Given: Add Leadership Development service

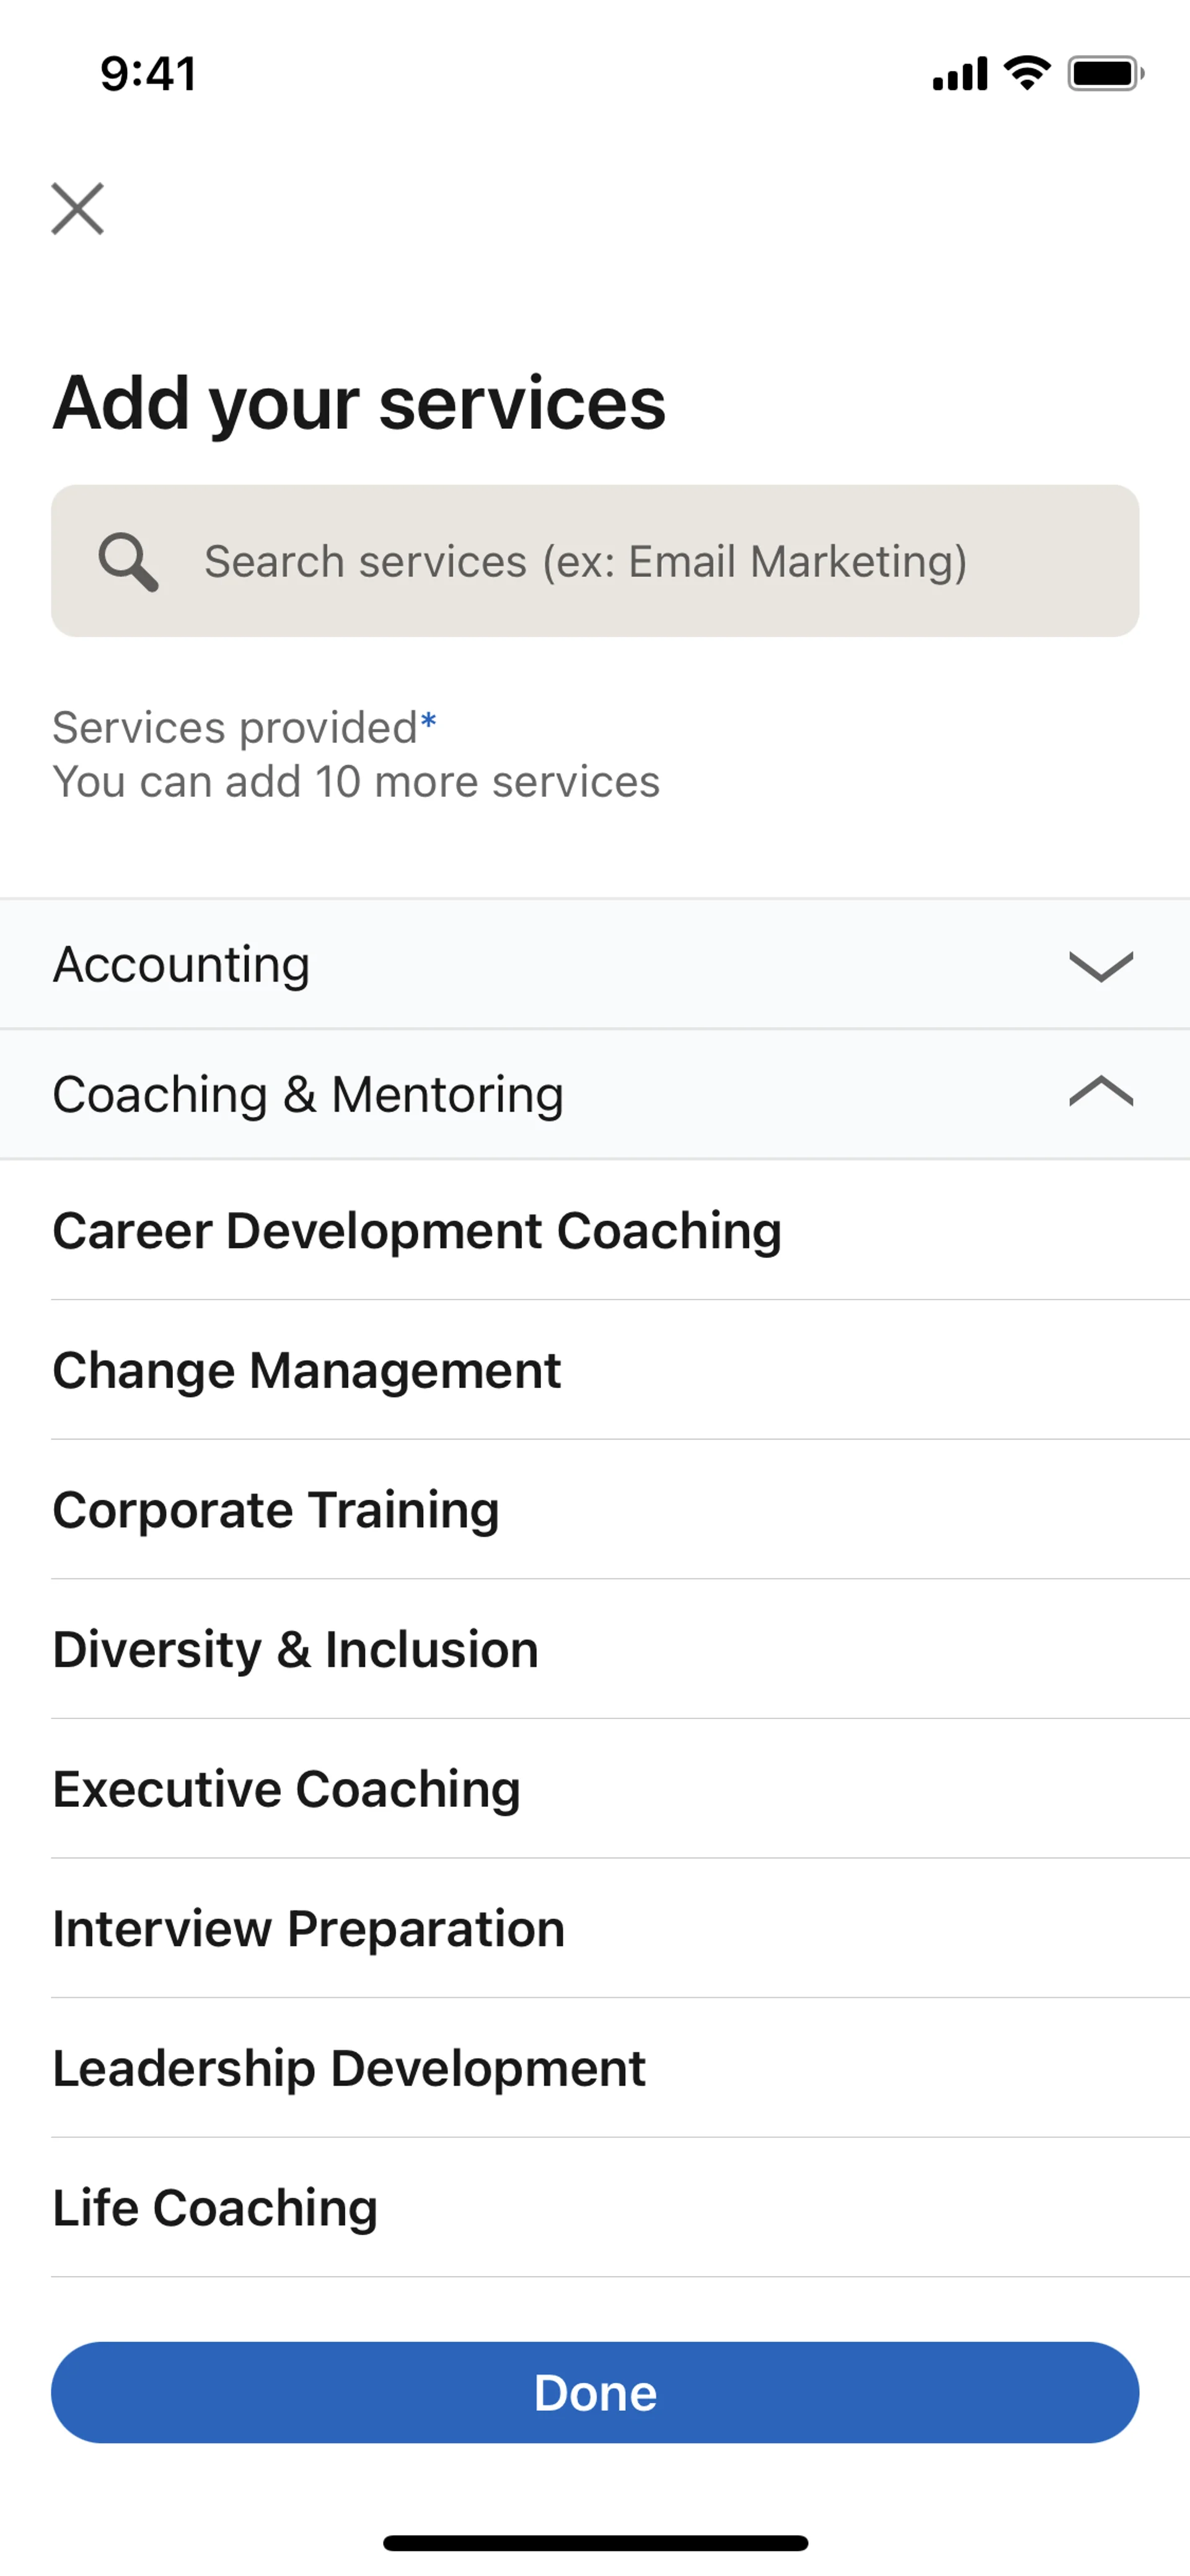Looking at the screenshot, I should tap(349, 2069).
